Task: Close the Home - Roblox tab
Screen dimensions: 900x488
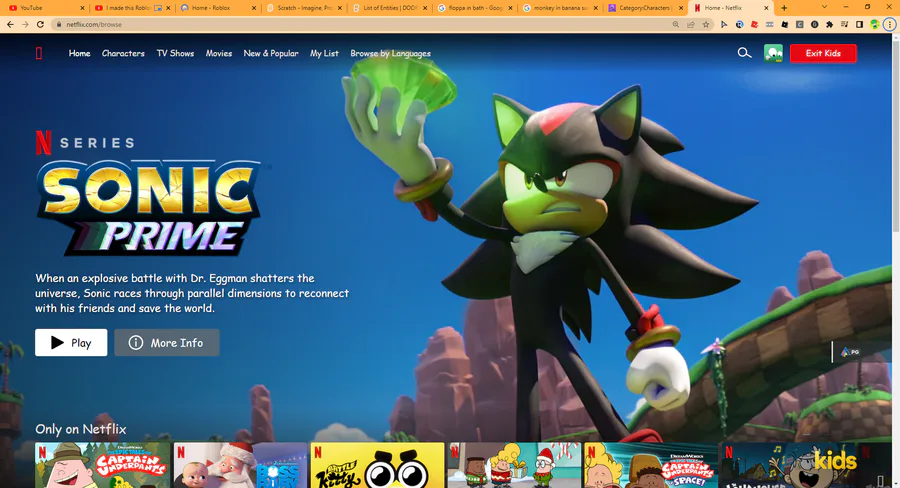Action: point(254,8)
